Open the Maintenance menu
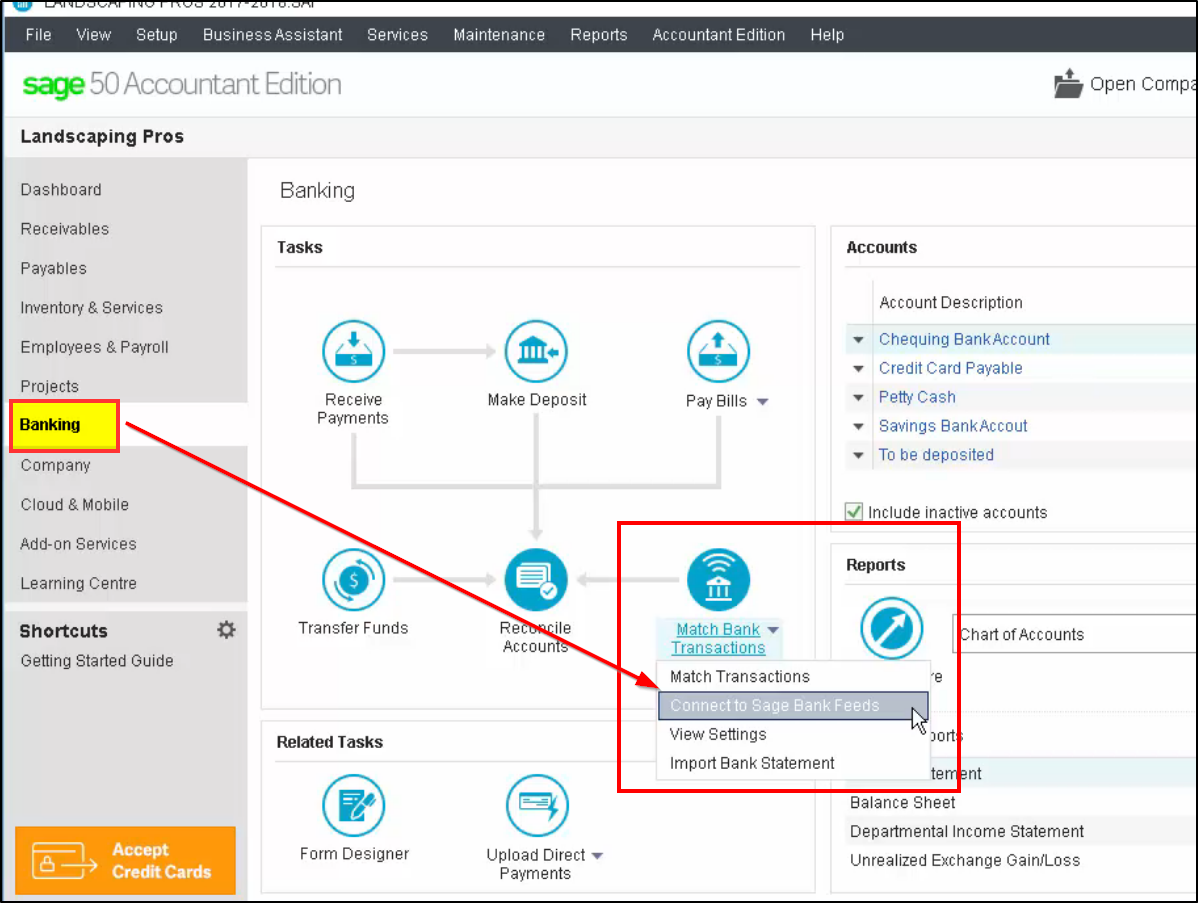 [x=499, y=34]
